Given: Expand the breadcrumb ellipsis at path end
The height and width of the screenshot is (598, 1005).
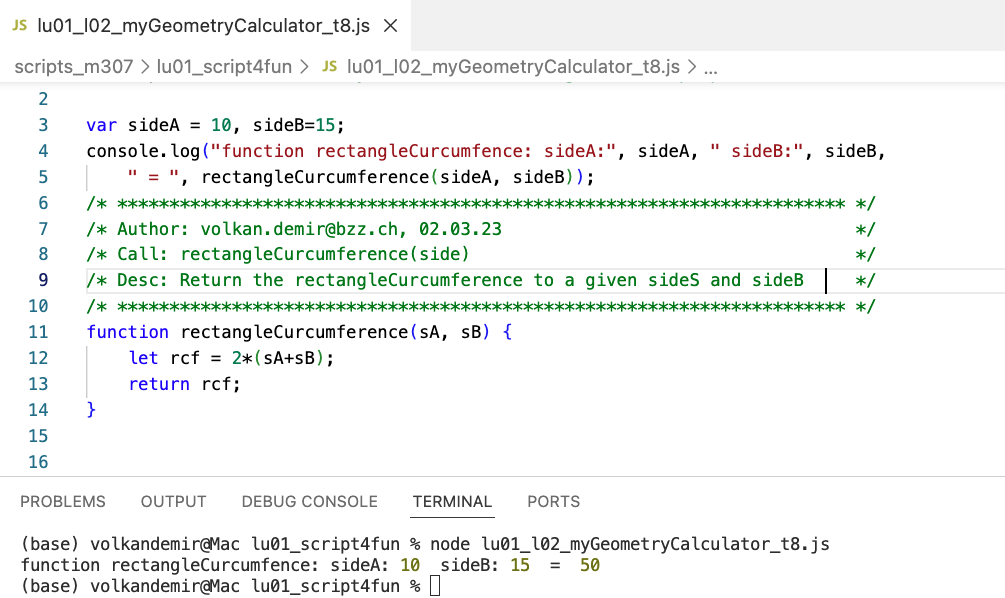Looking at the screenshot, I should click(711, 67).
